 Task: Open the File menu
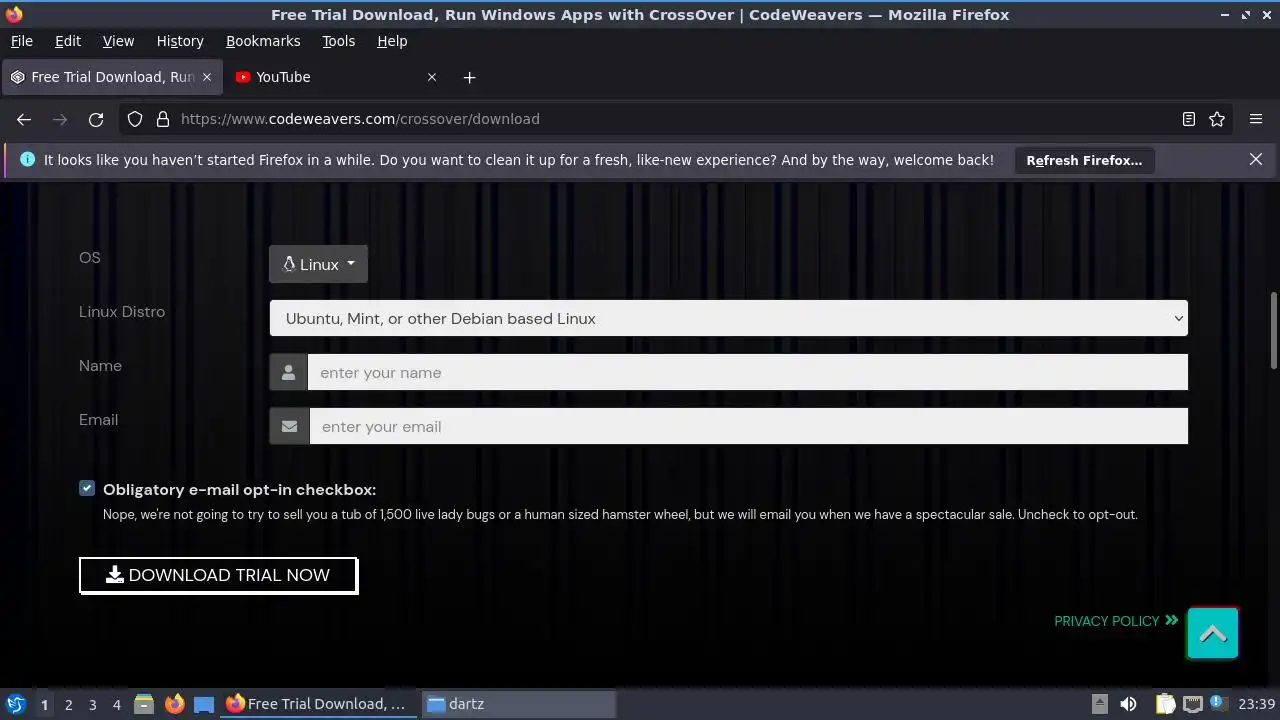point(21,41)
